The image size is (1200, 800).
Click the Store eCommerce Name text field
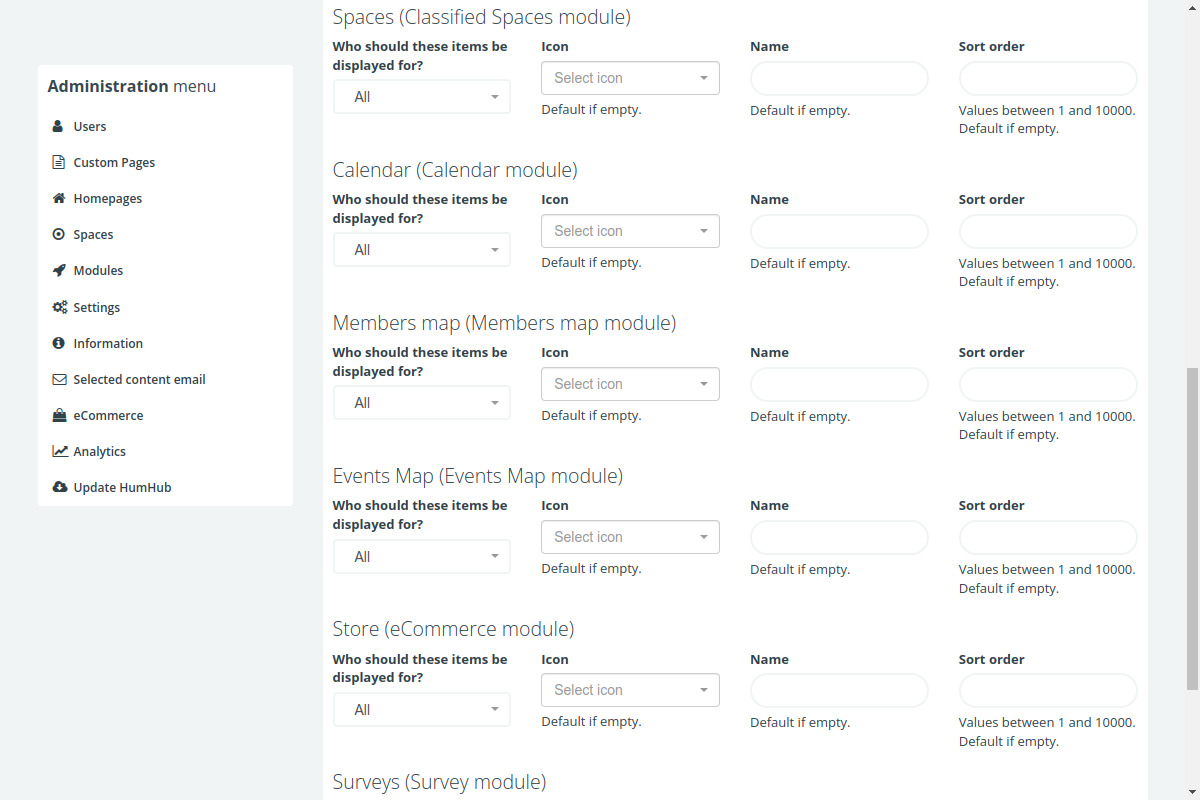click(x=839, y=691)
